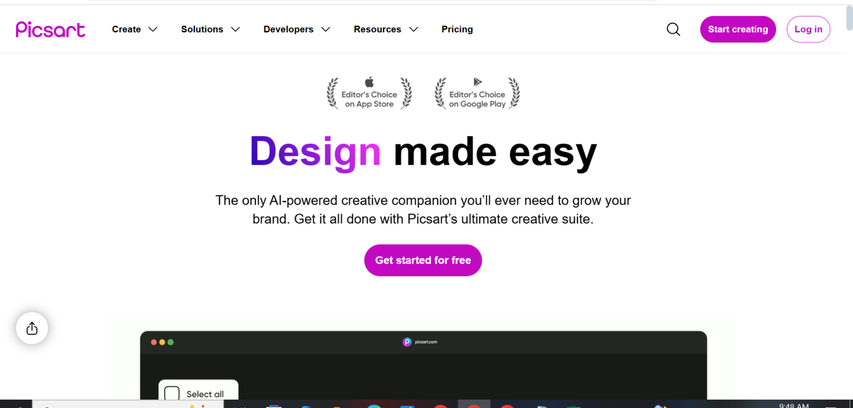Click the Apple App Store Editor's Choice badge
Image resolution: width=853 pixels, height=408 pixels.
[x=369, y=93]
